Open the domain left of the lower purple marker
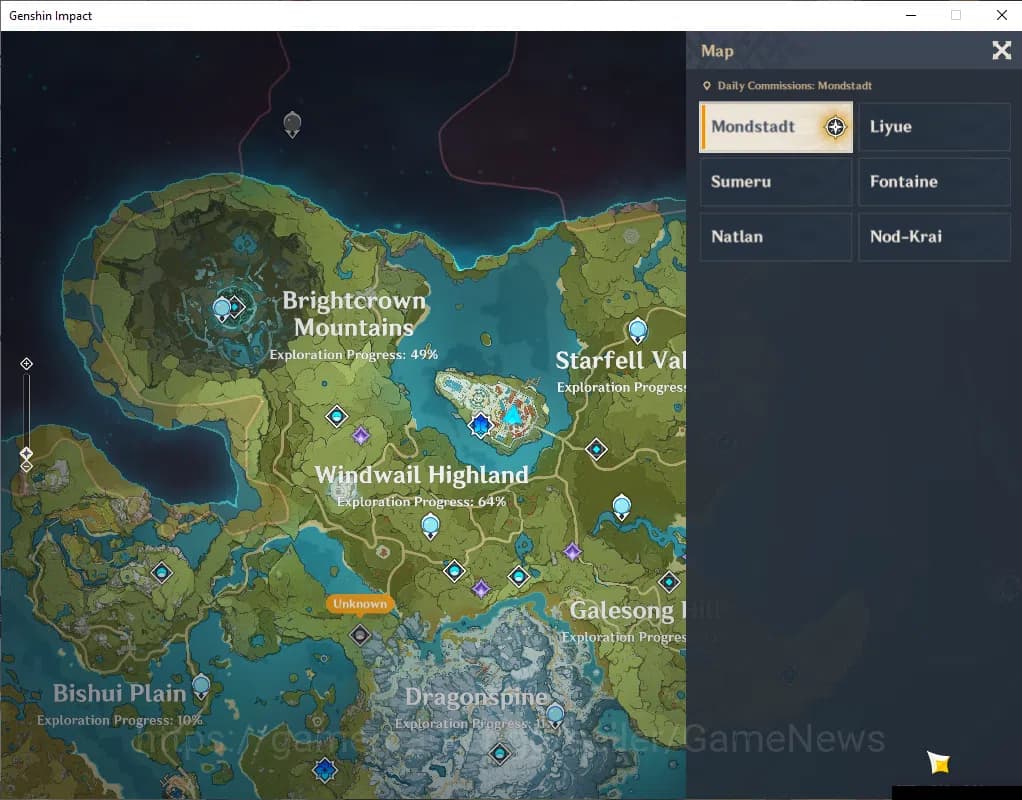The width and height of the screenshot is (1022, 800). click(x=454, y=570)
